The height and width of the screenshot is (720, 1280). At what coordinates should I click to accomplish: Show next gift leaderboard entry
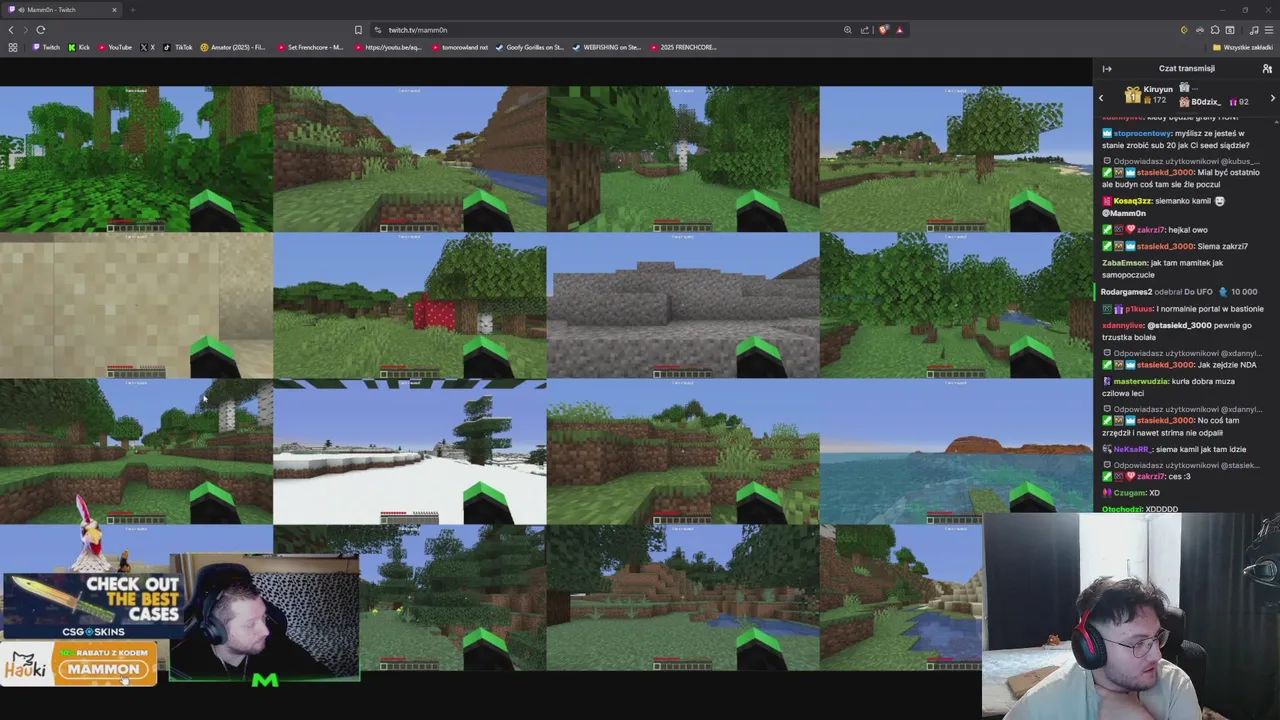click(x=1272, y=98)
